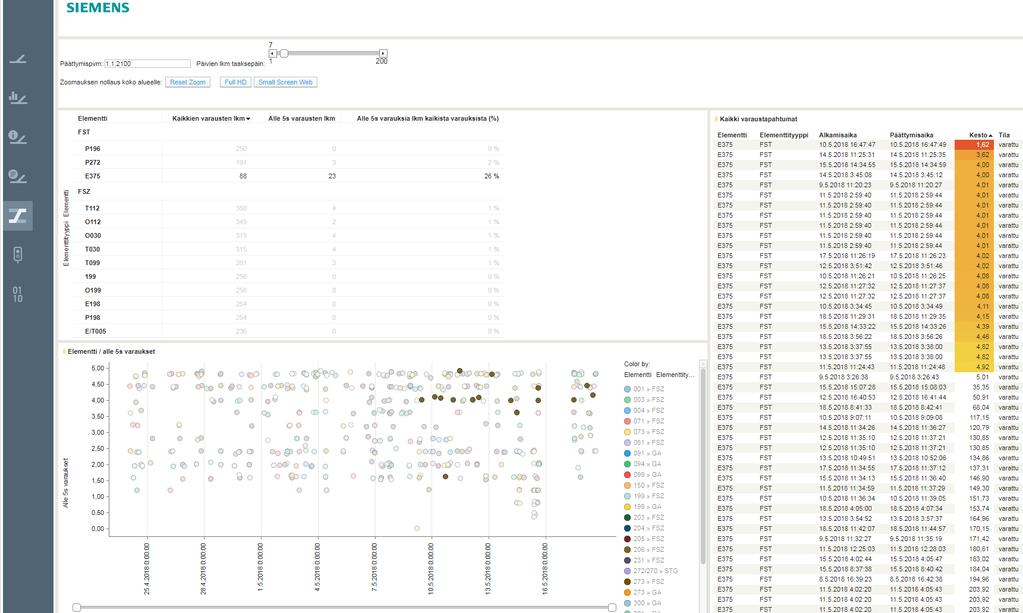The height and width of the screenshot is (613, 1023).
Task: Click the Small Screen Web button
Action: pos(286,82)
